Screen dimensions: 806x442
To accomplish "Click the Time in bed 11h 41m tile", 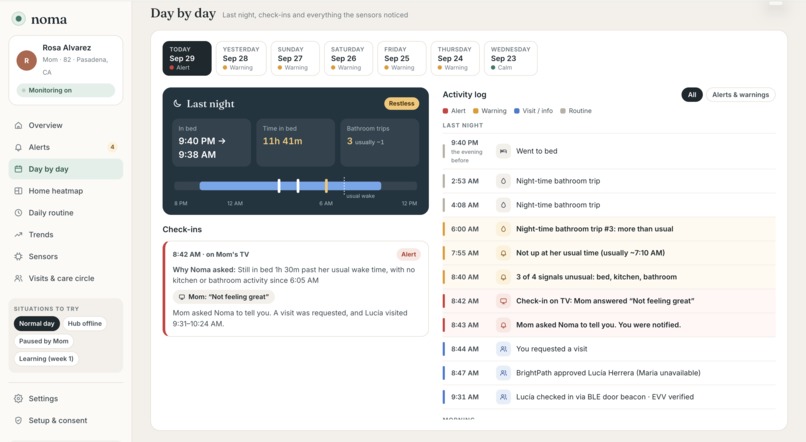I will click(296, 143).
